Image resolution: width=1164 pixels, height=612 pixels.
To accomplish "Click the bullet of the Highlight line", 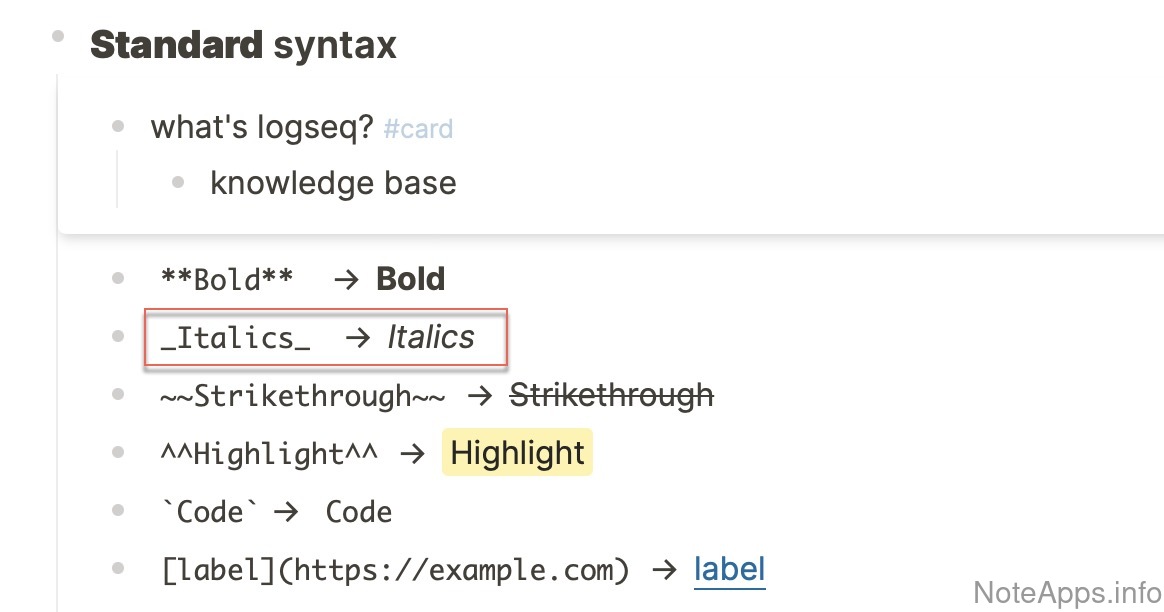I will pos(118,452).
